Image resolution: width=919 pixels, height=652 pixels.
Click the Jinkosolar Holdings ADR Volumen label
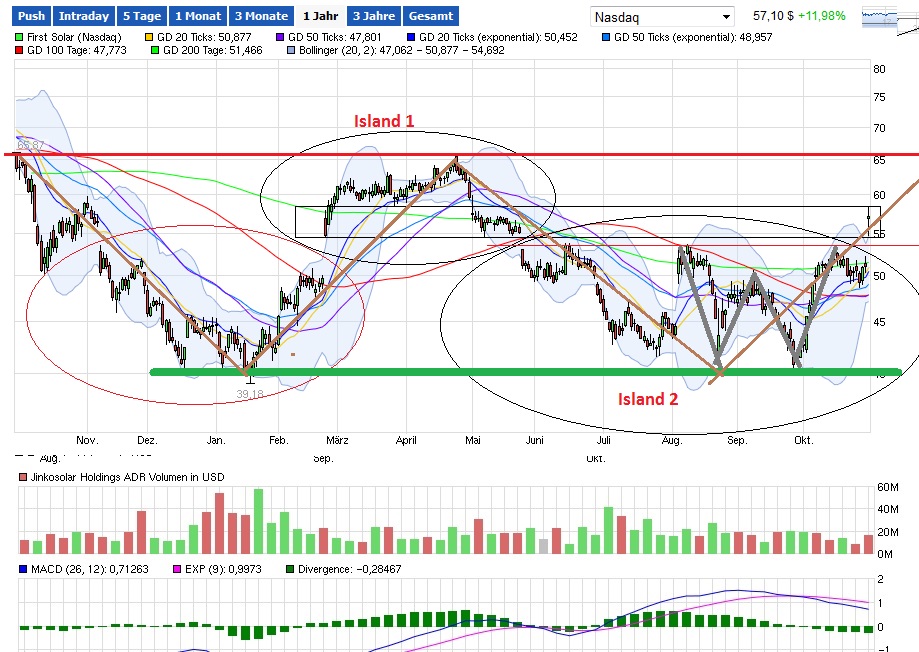click(x=128, y=477)
